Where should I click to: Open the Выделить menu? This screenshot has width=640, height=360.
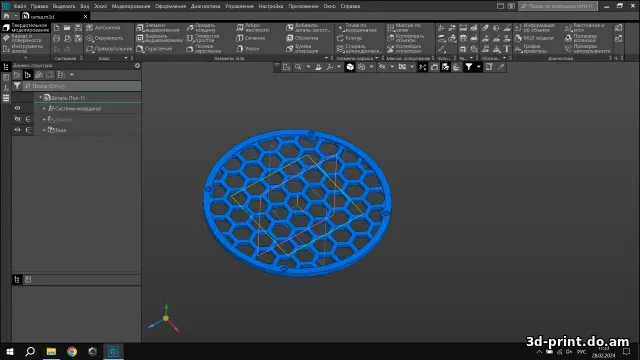64,6
